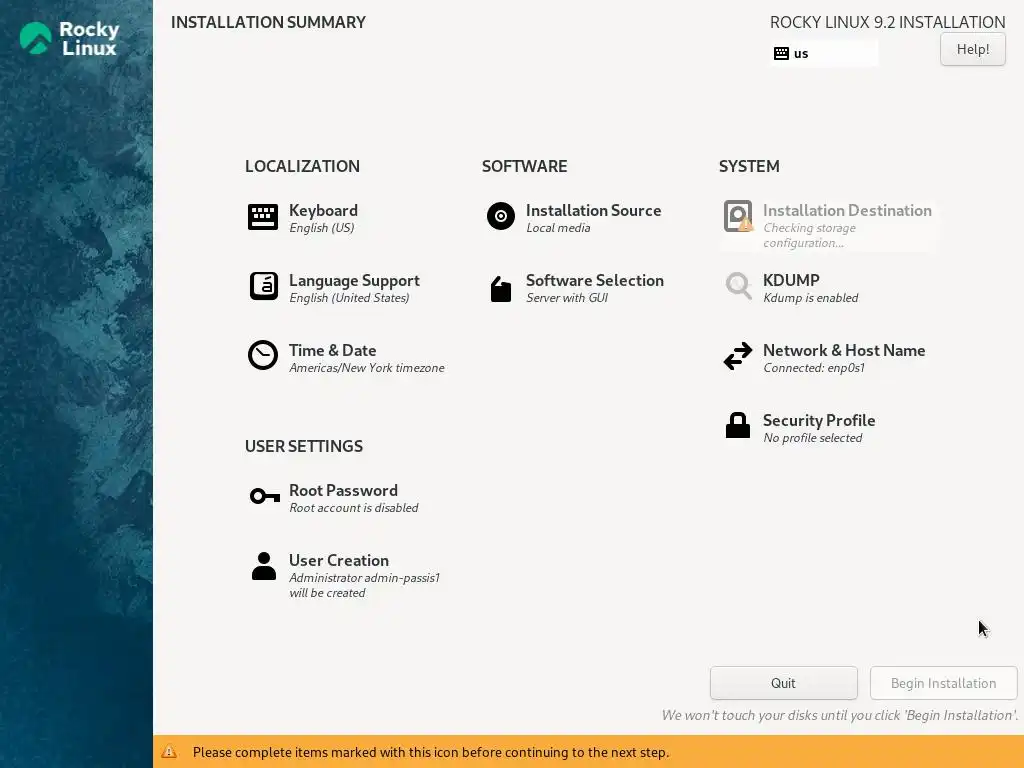Click 'We won't touch your disks' note

[840, 715]
